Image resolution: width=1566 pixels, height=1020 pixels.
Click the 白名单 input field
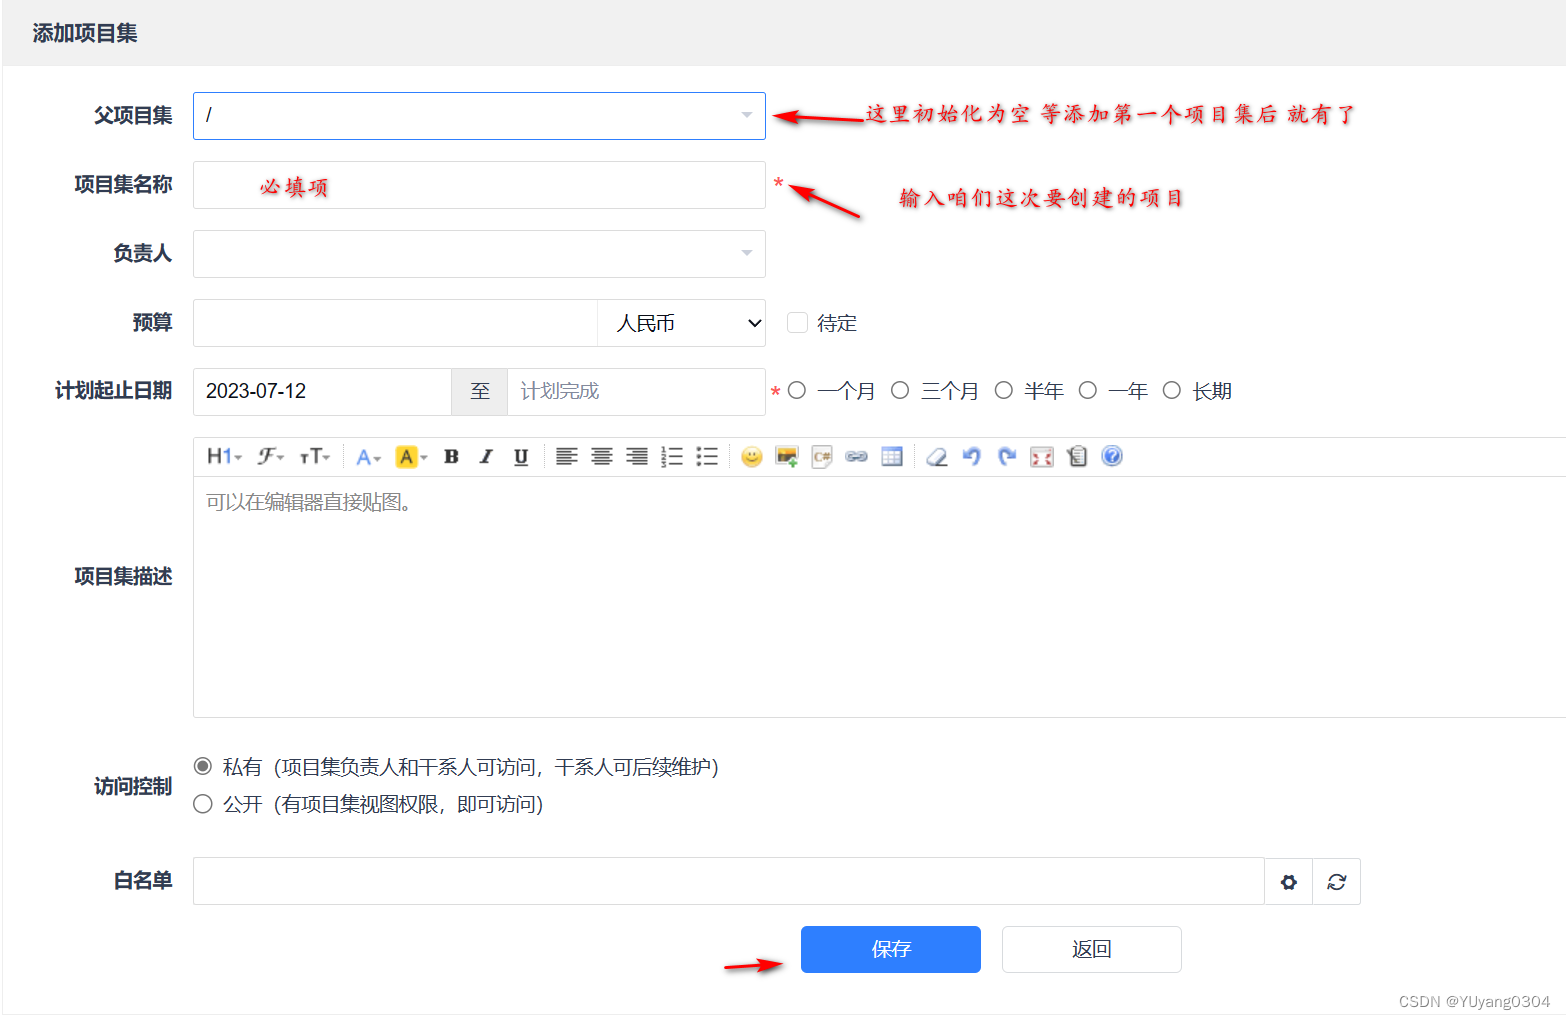click(x=729, y=881)
